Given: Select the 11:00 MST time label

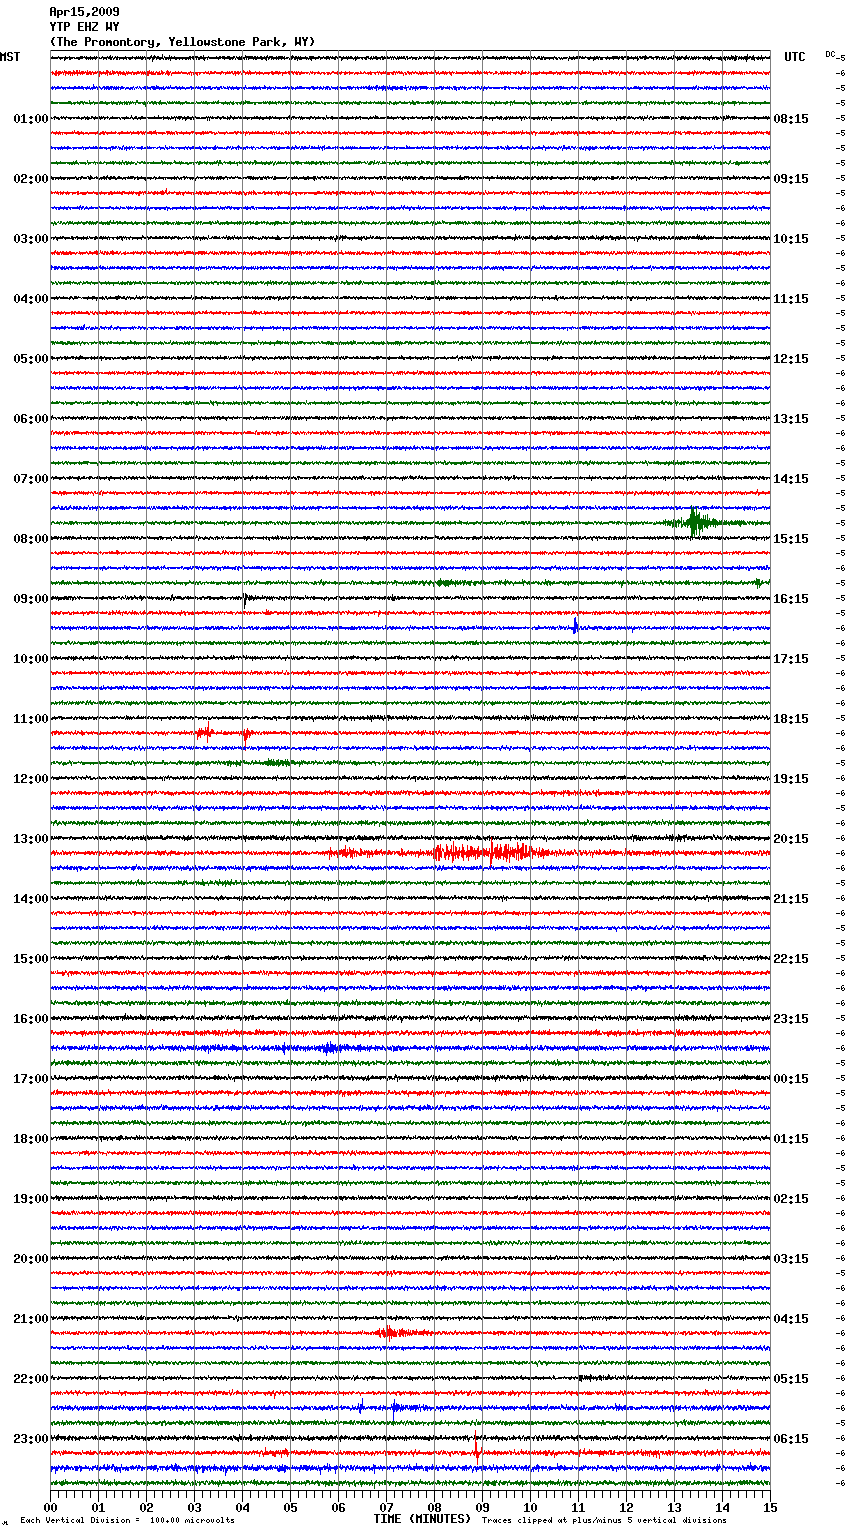Looking at the screenshot, I should (31, 719).
